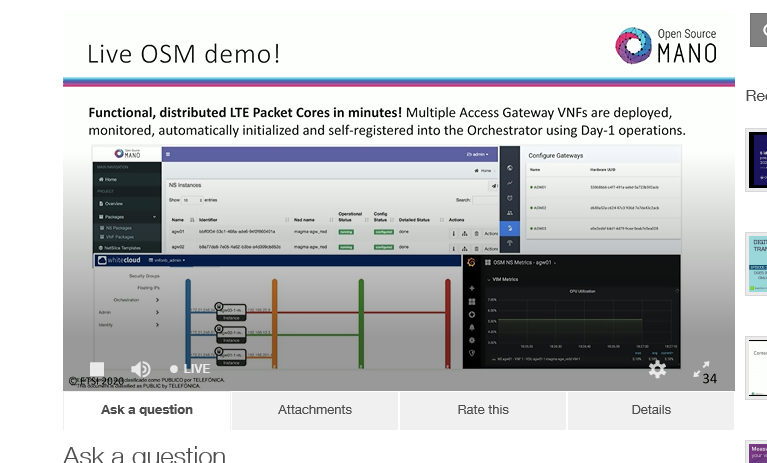Open player settings gear icon
Viewport: 767px width, 463px height.
657,369
